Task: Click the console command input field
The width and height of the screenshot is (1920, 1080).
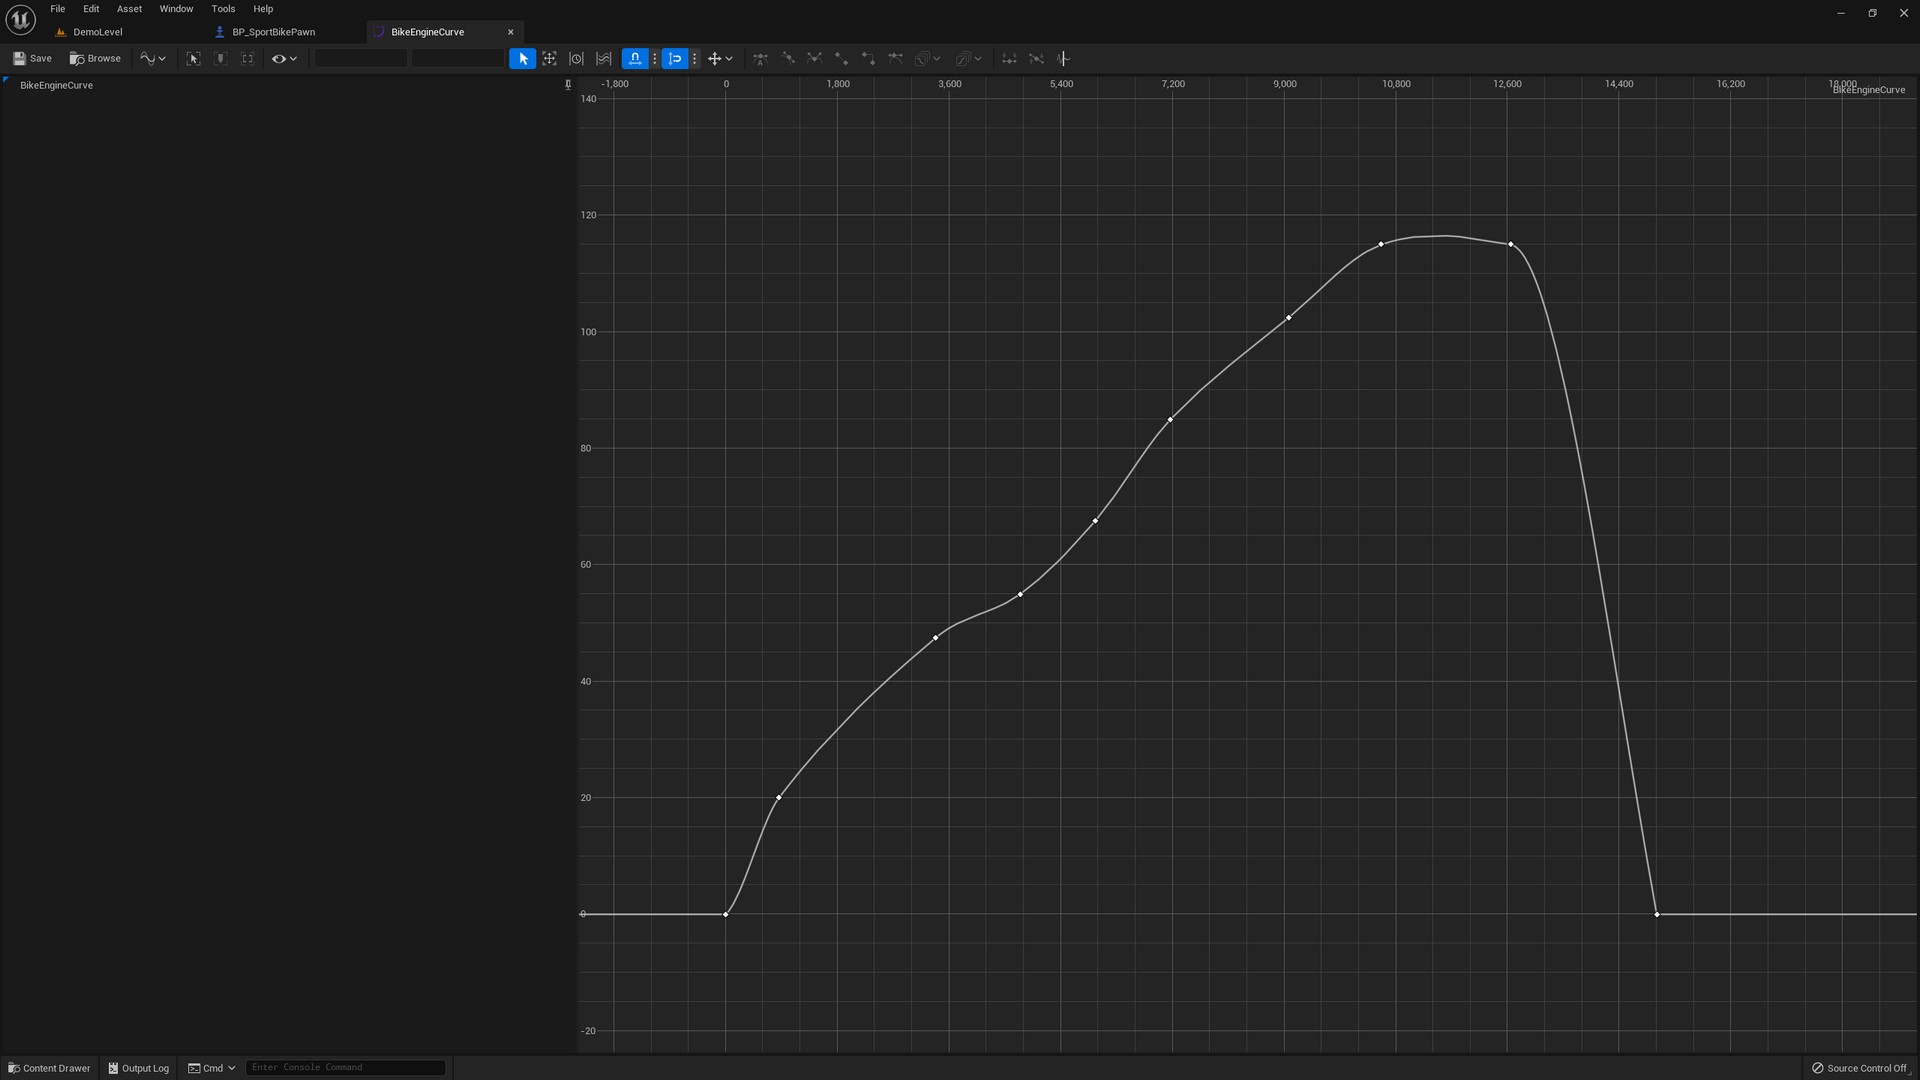Action: coord(345,1068)
